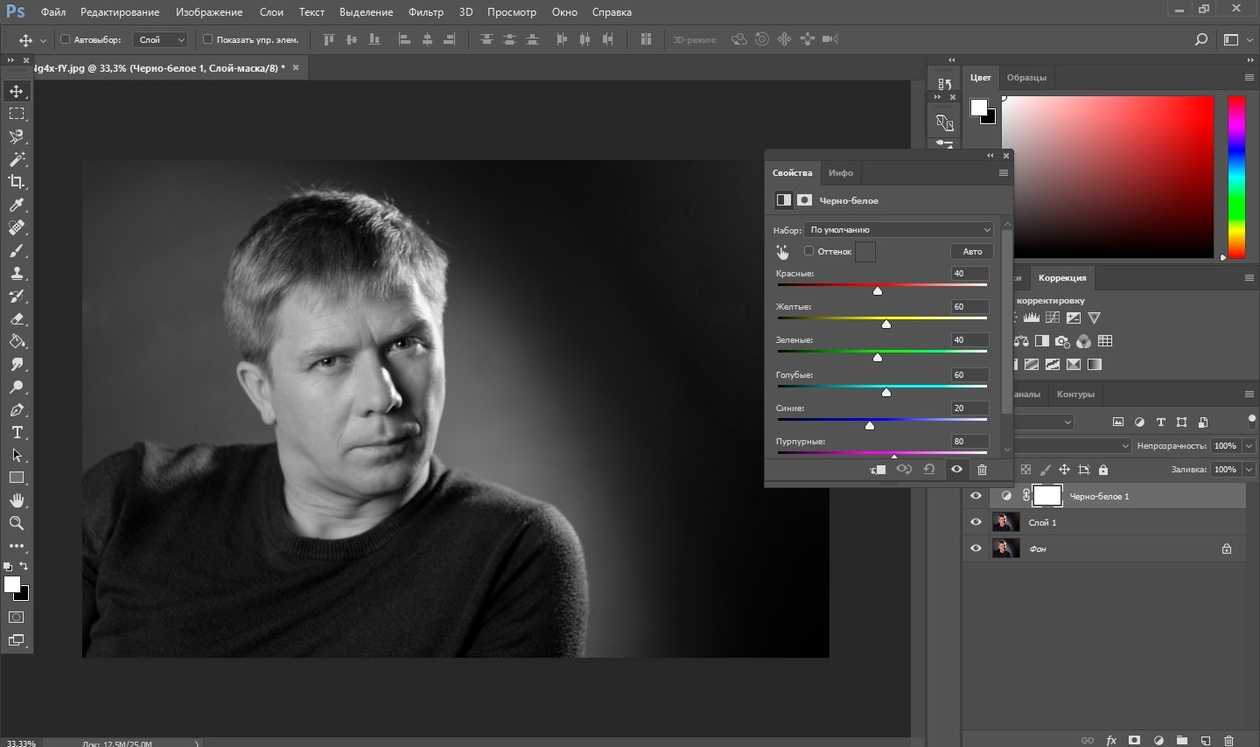Open the Набор preset dropdown
Viewport: 1260px width, 747px height.
pyautogui.click(x=899, y=230)
